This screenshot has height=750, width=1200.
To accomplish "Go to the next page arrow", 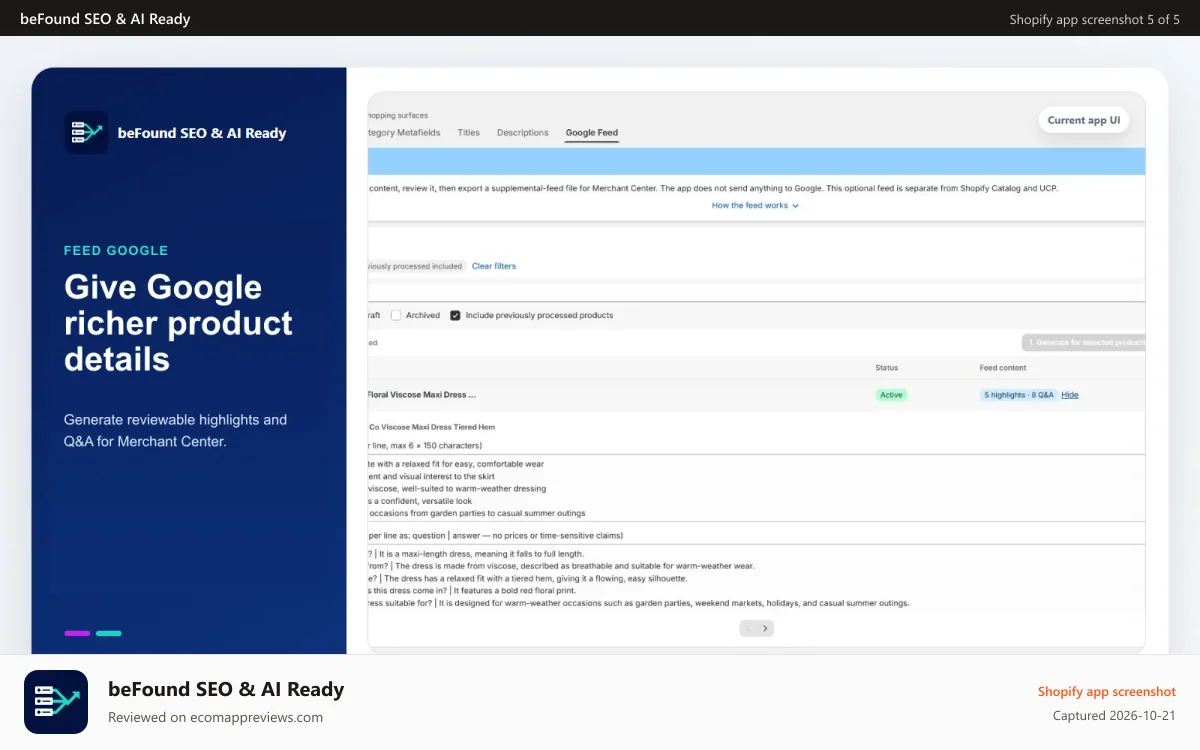I will (765, 629).
